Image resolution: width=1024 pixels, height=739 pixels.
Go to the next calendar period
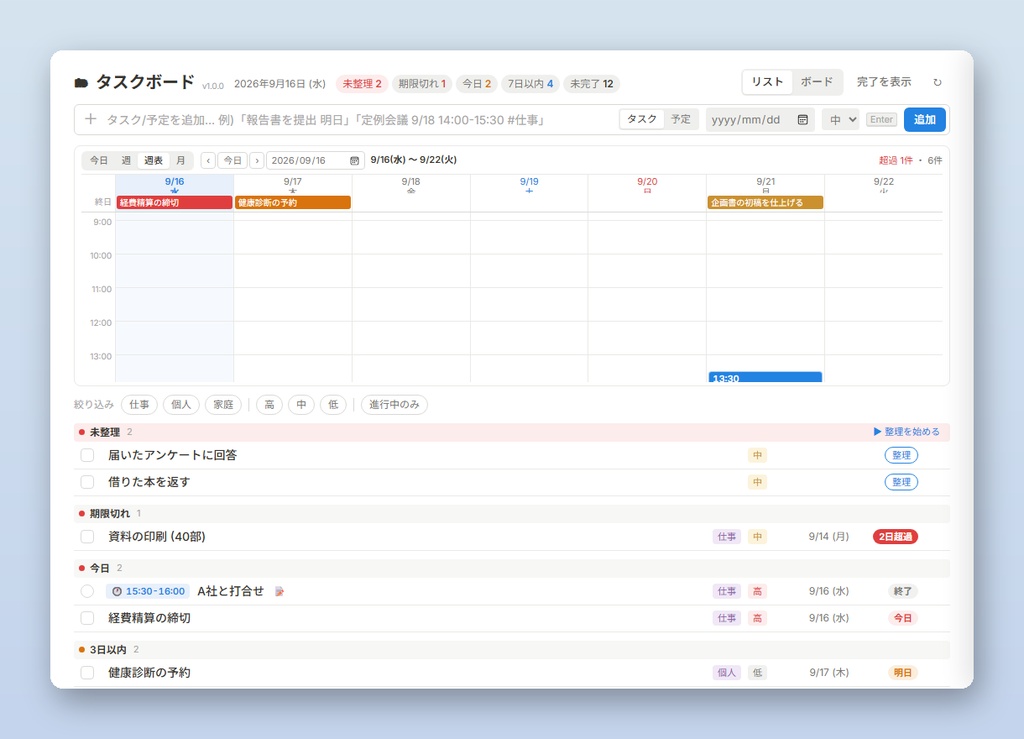click(257, 161)
